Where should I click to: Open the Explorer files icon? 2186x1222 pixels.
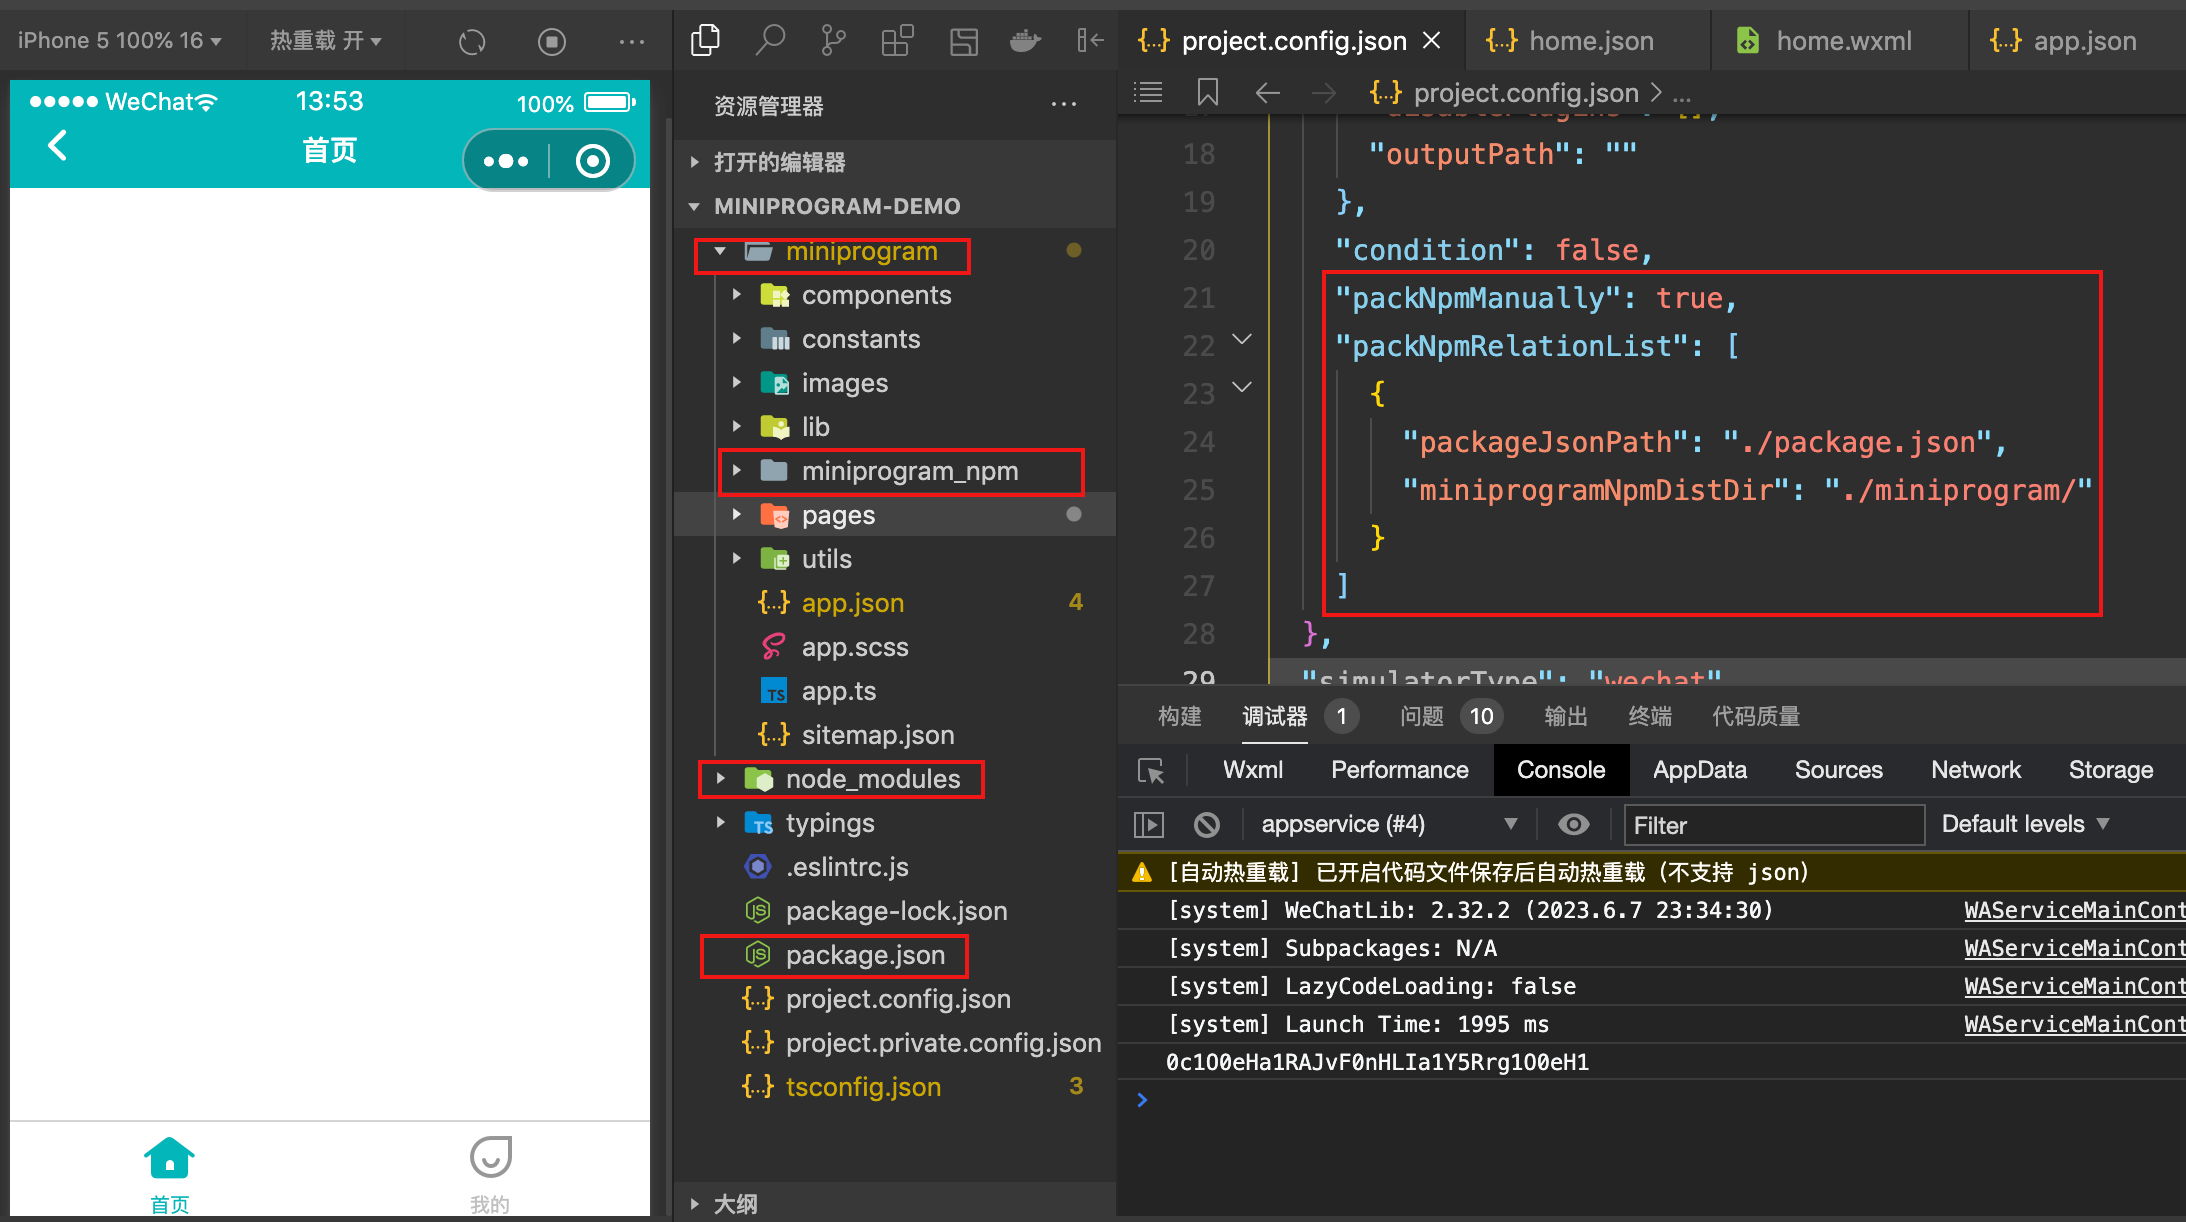705,41
